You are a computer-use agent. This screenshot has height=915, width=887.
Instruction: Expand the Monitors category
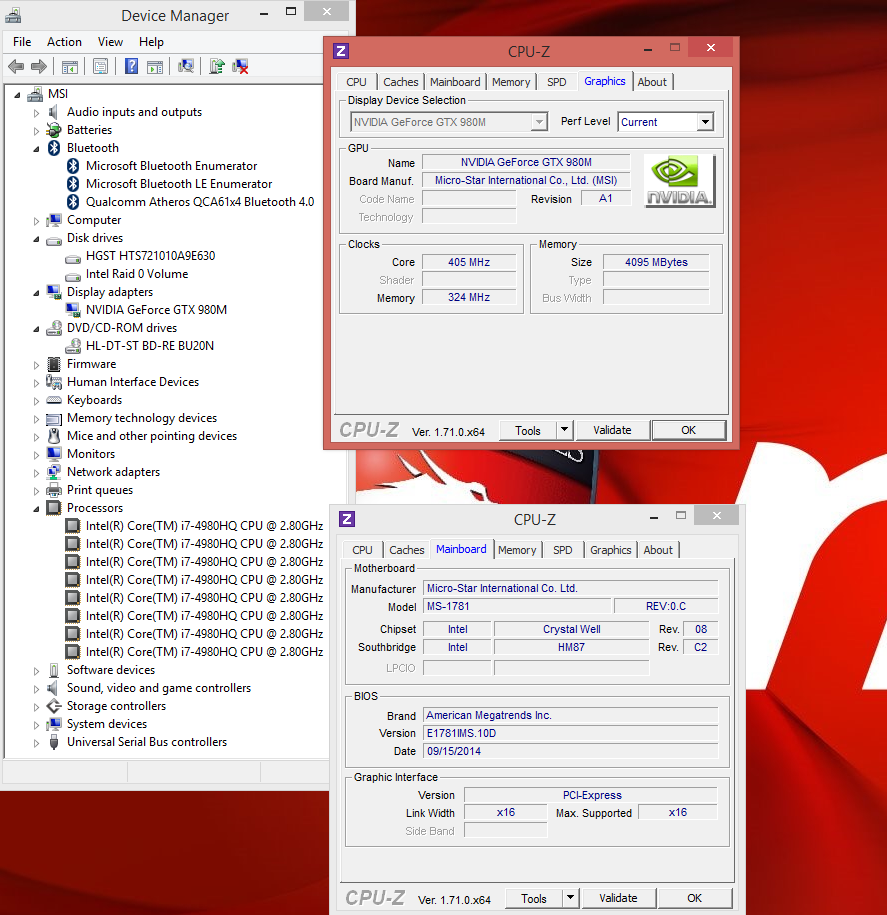(x=36, y=455)
